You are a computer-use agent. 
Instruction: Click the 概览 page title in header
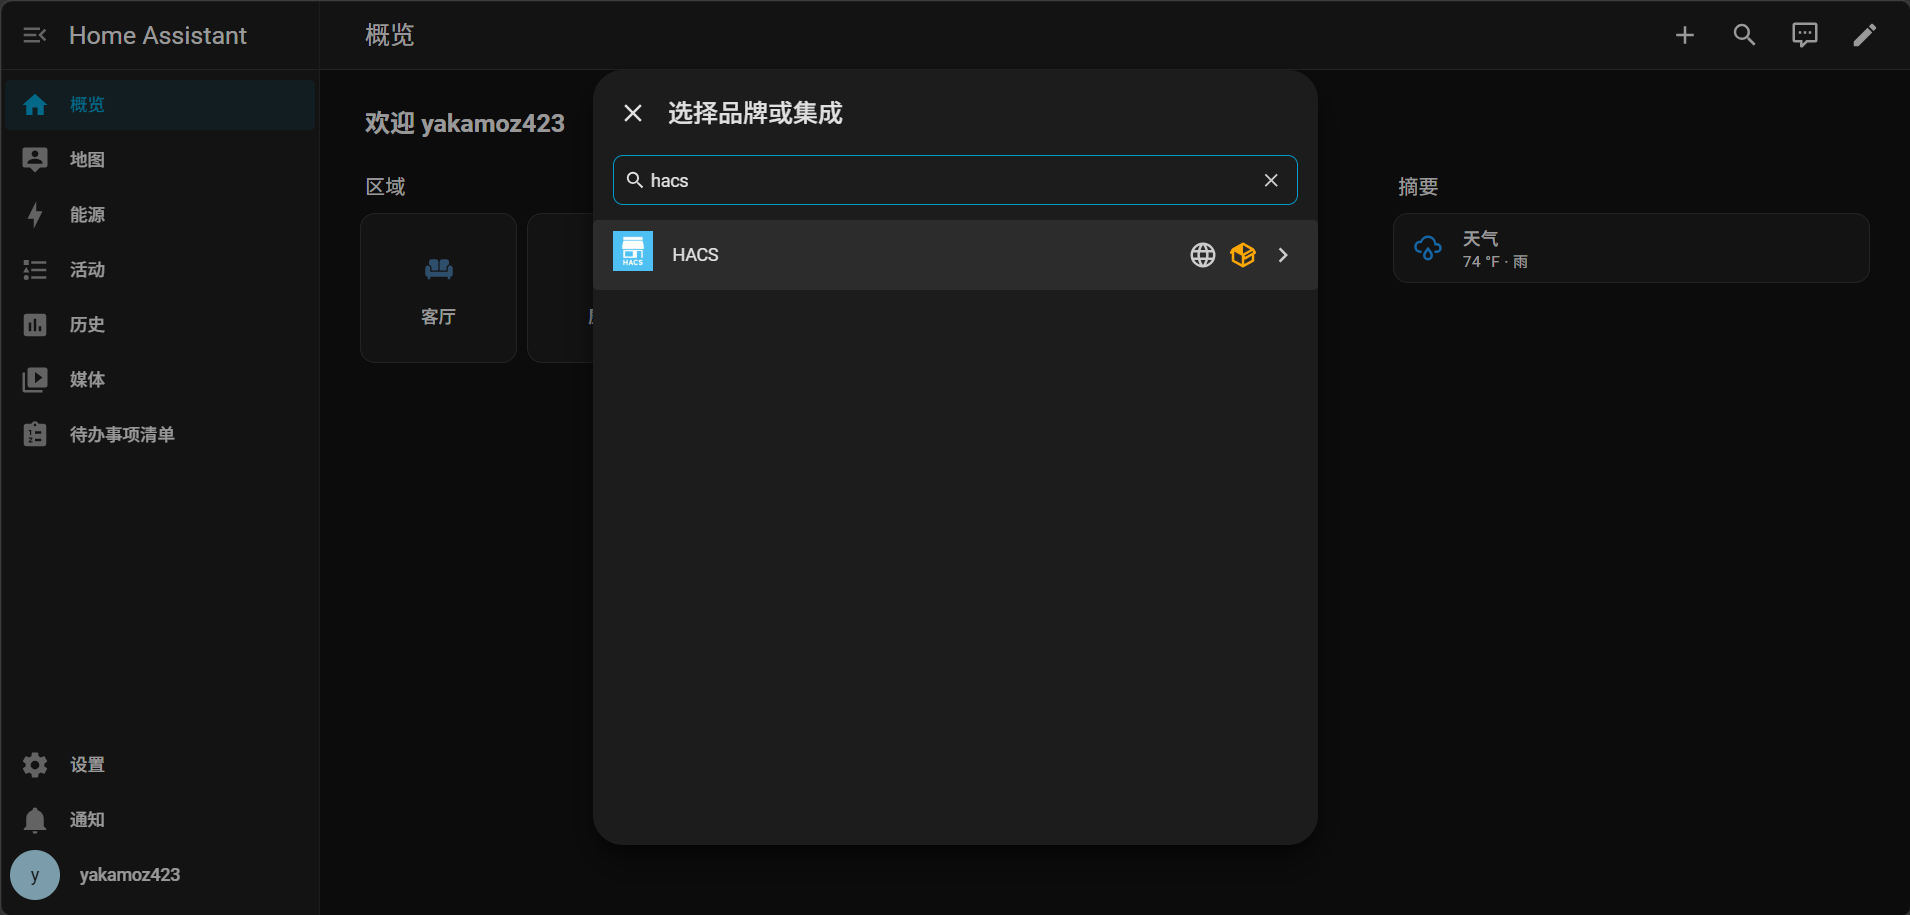coord(389,35)
